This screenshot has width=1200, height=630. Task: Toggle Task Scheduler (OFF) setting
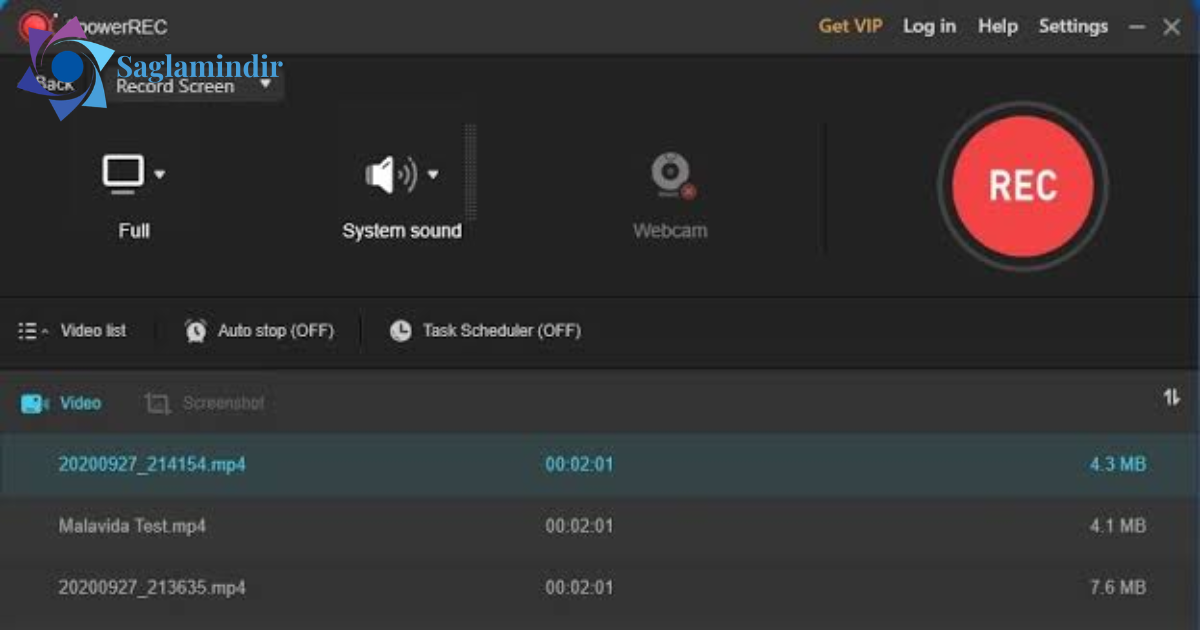501,331
